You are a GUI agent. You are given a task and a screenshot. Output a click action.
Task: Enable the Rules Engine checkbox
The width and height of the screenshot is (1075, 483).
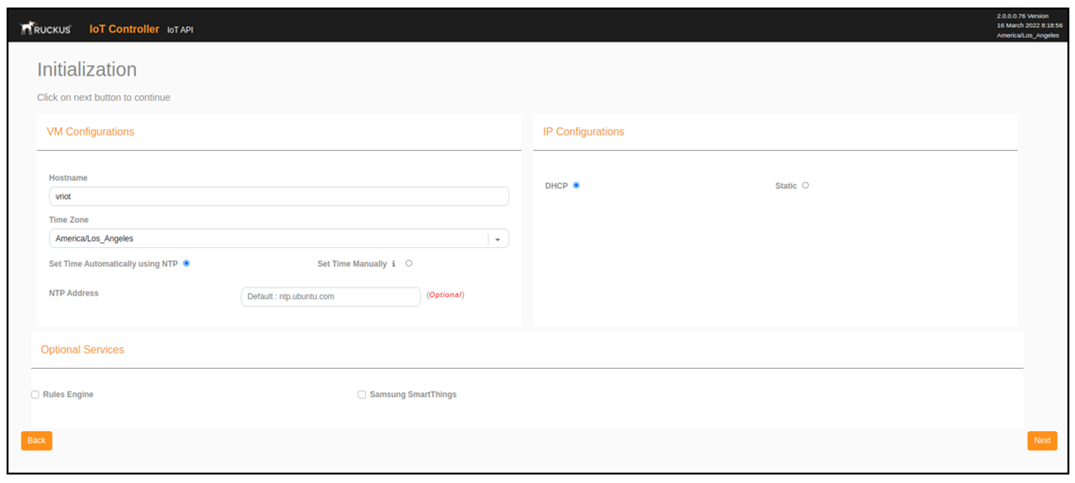click(x=35, y=395)
